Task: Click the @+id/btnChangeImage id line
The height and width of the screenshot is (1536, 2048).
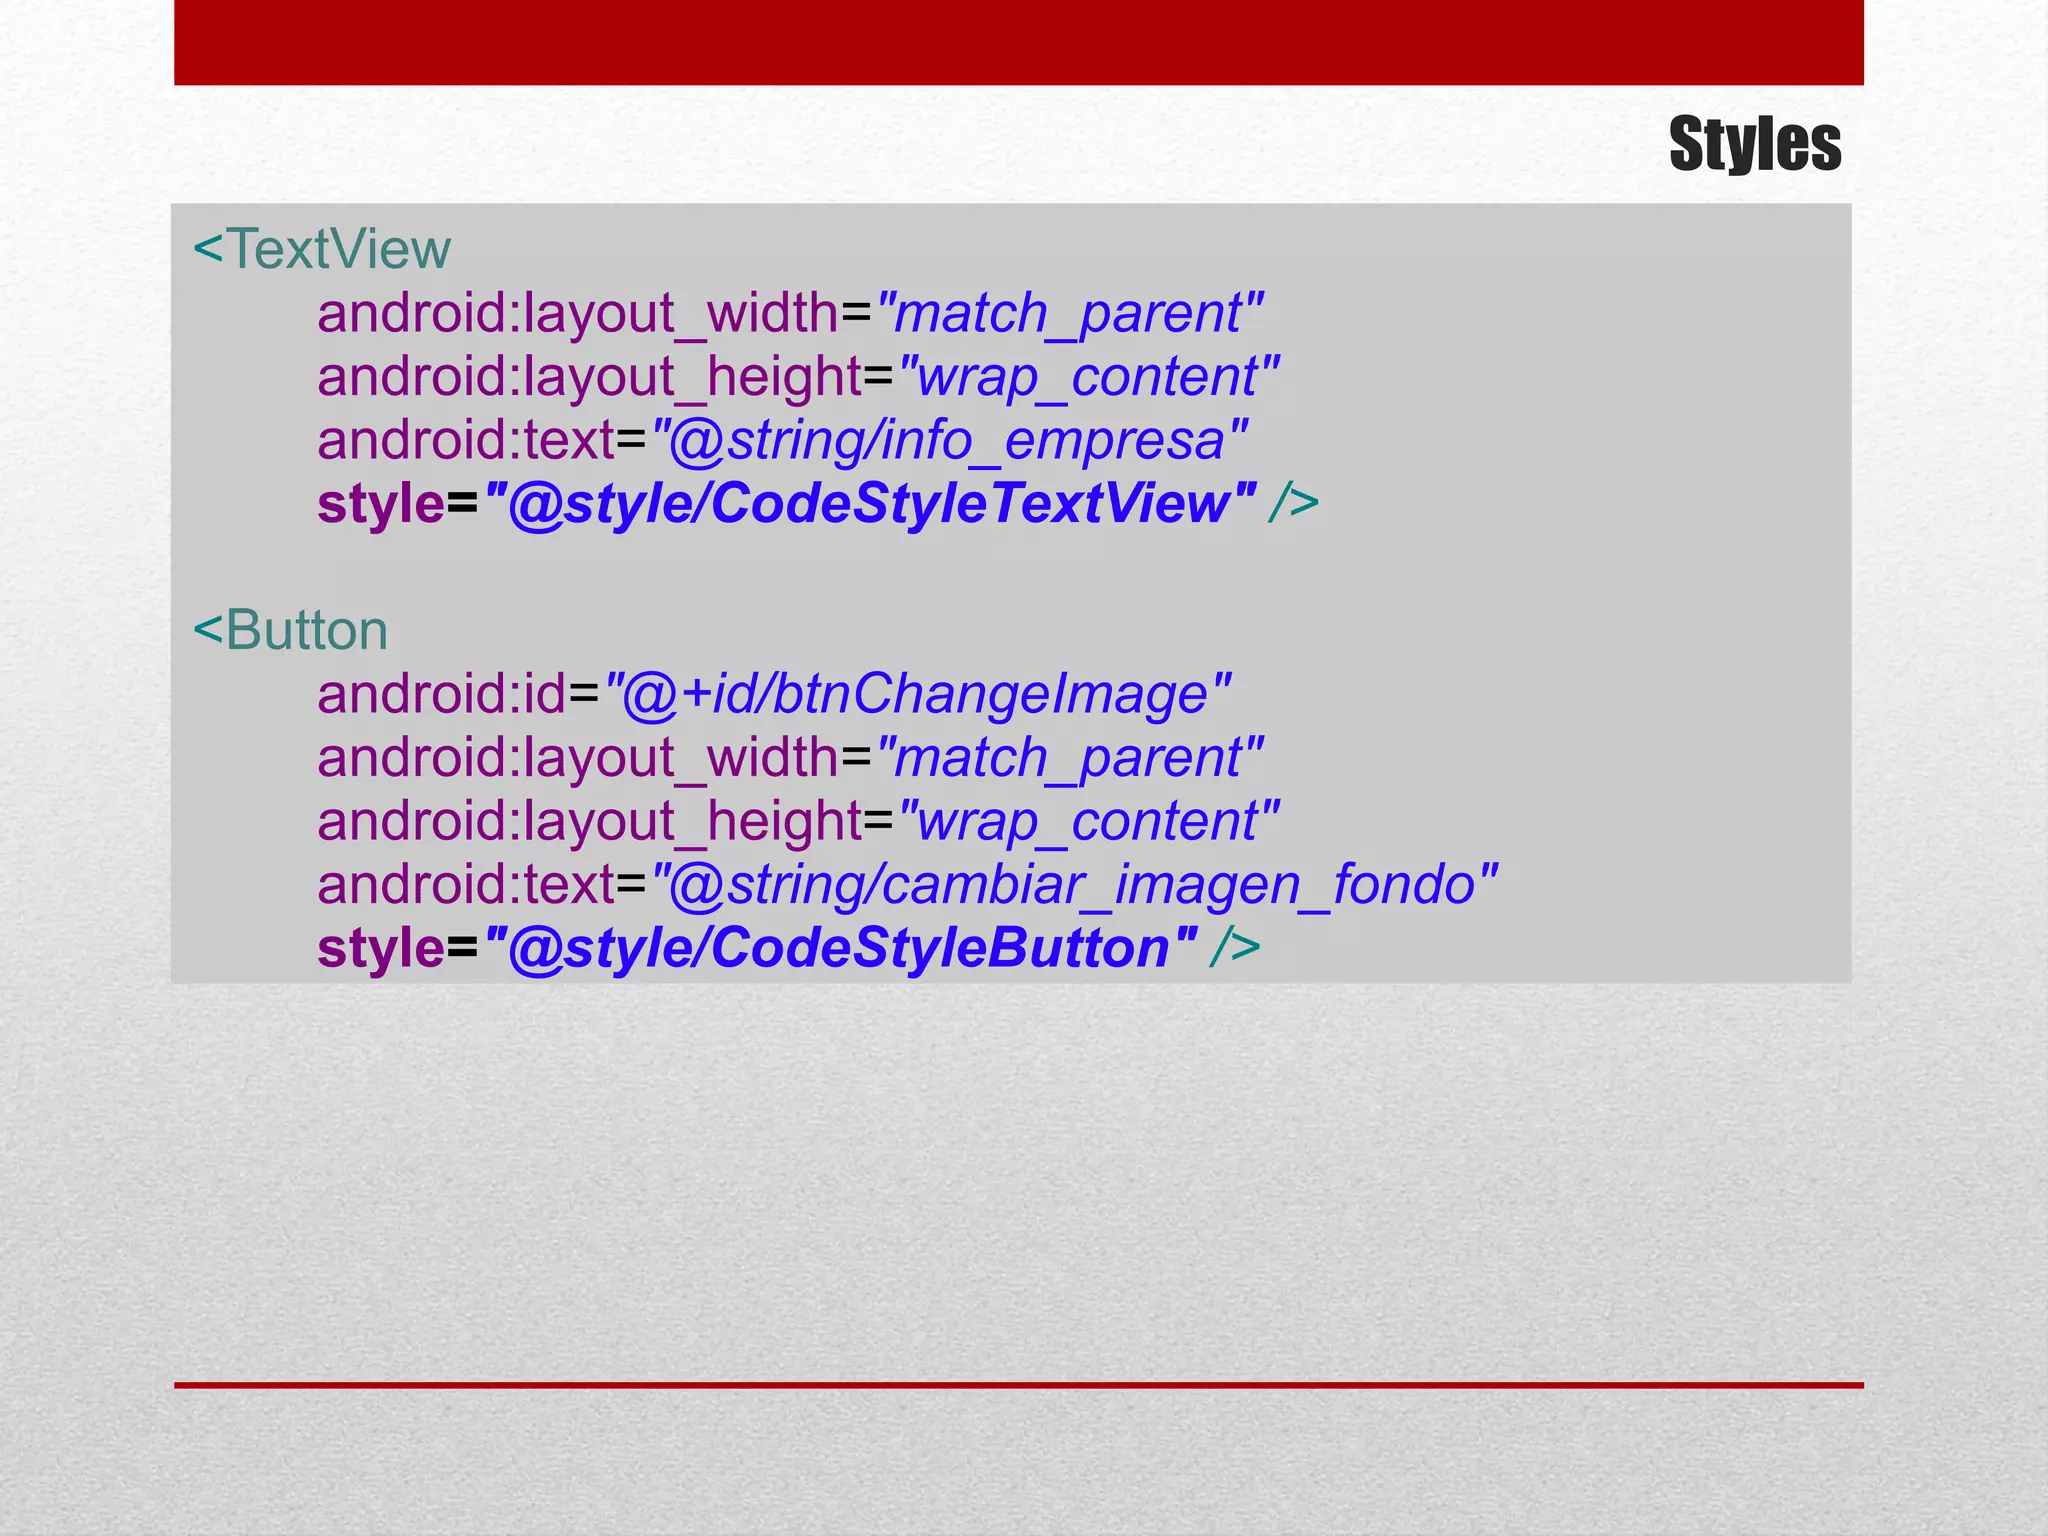Action: pyautogui.click(x=774, y=694)
